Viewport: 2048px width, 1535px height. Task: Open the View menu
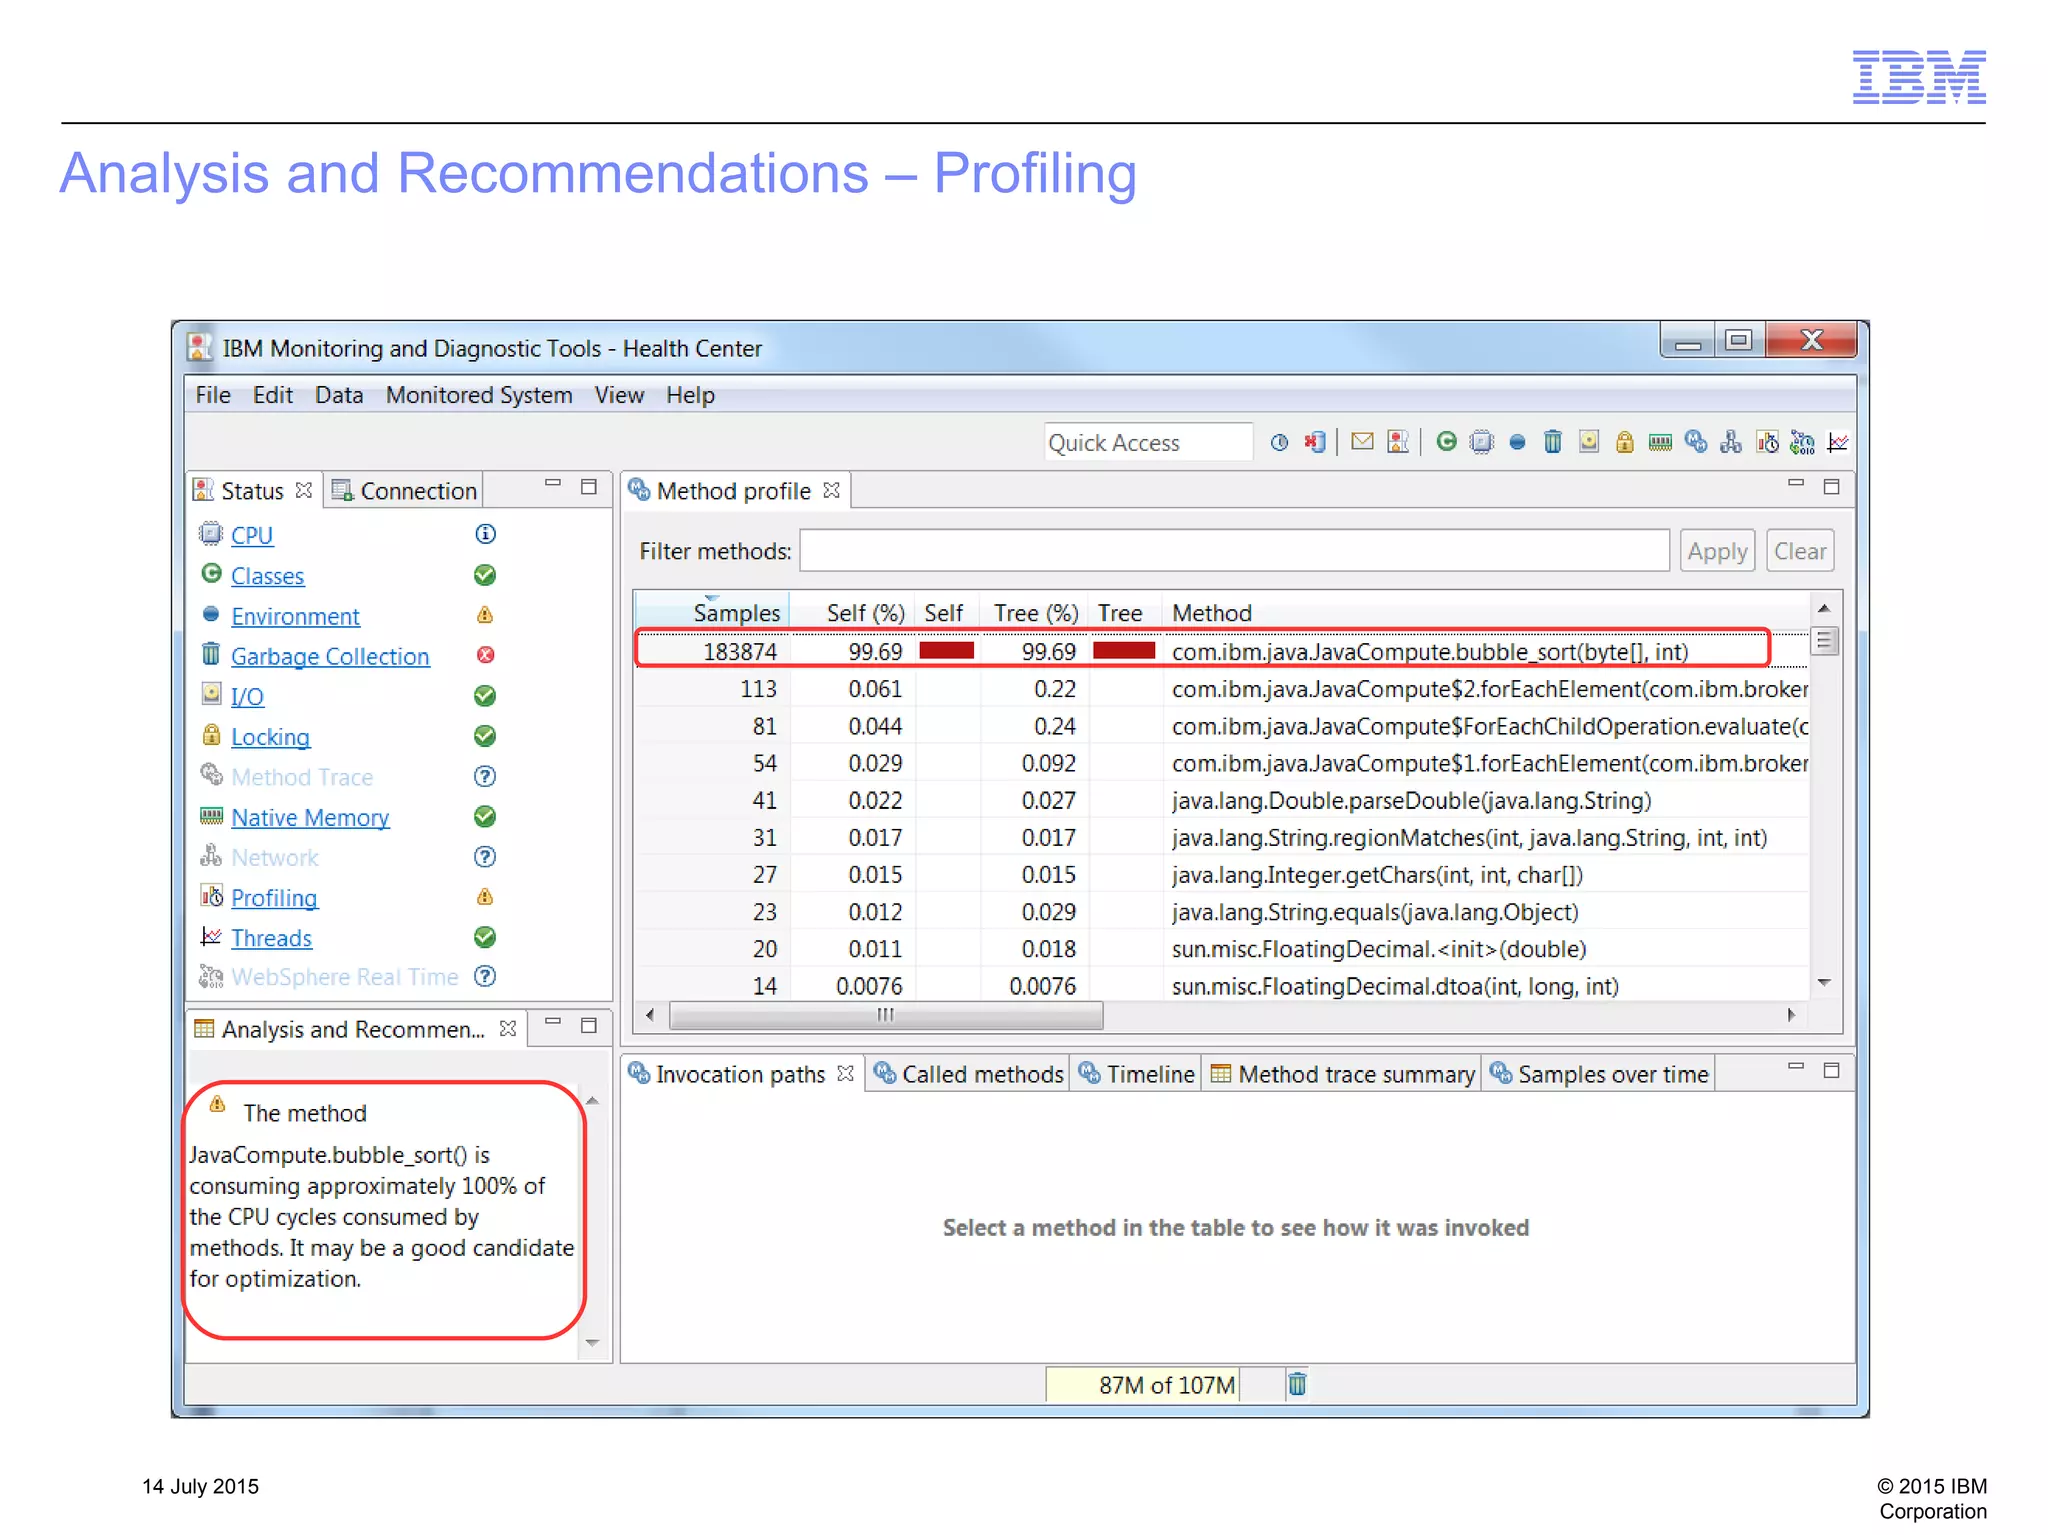coord(619,395)
